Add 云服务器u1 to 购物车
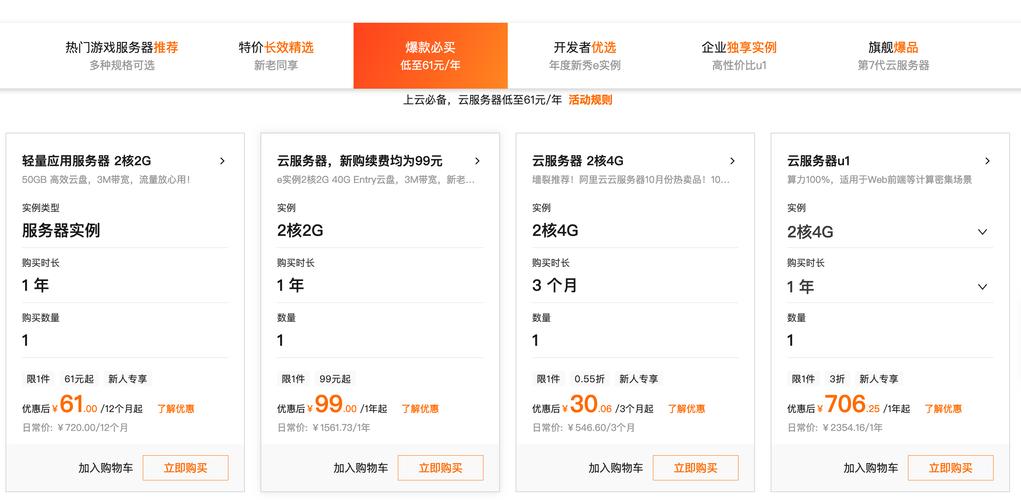Screen dimensions: 1021x500 pyautogui.click(x=871, y=468)
